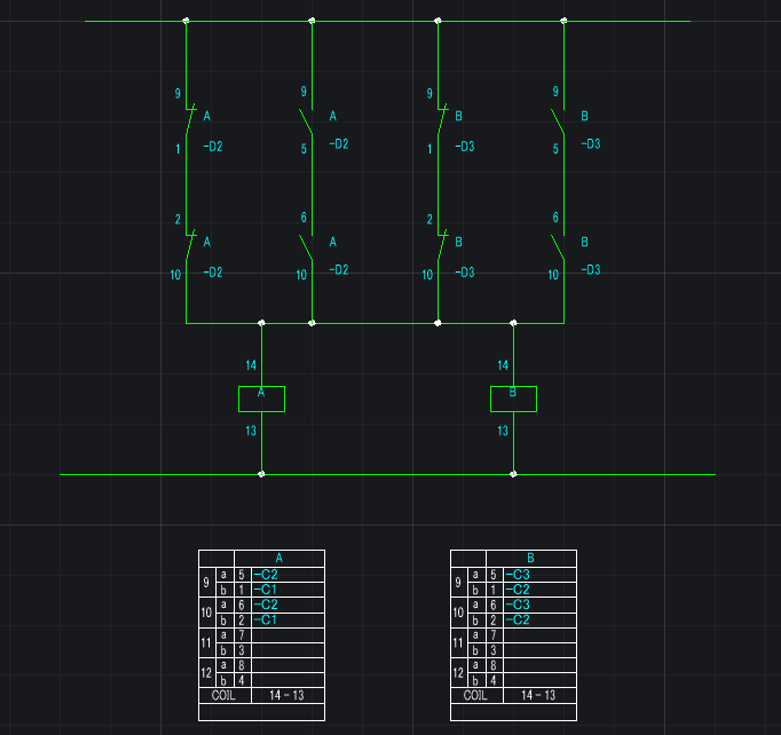781x735 pixels.
Task: Select lower normally-open contact B between terminals 6 and 10
Action: [558, 247]
